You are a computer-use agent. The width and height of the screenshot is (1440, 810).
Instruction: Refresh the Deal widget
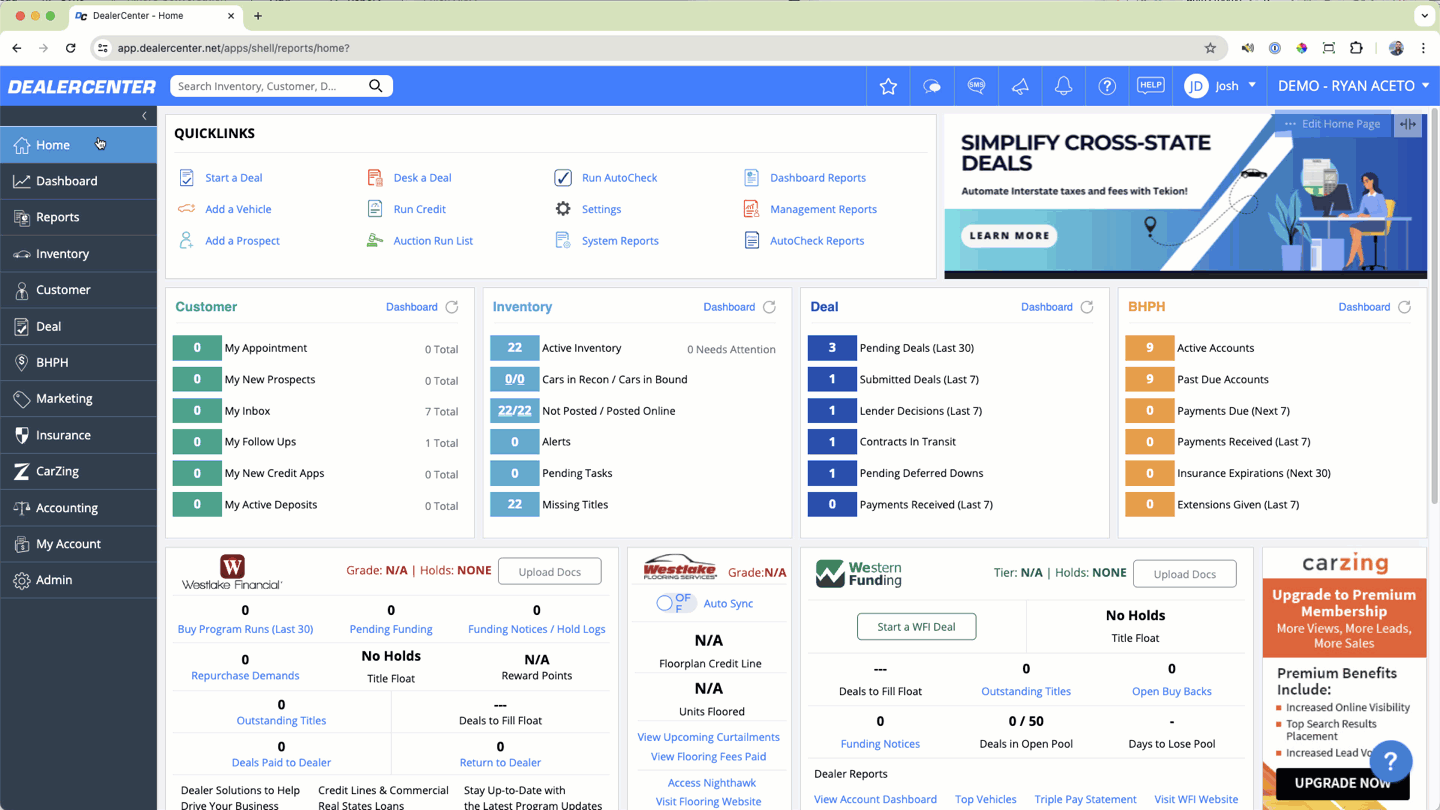point(1087,307)
